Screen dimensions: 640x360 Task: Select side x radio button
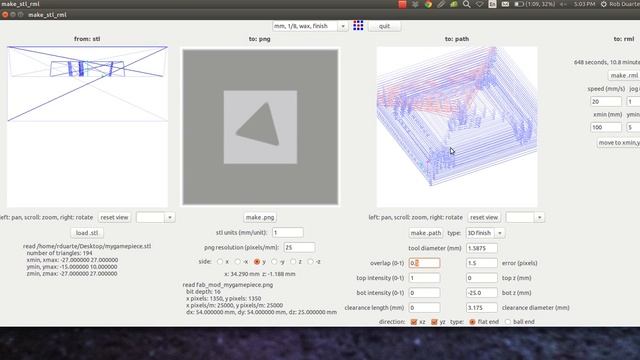(x=220, y=262)
